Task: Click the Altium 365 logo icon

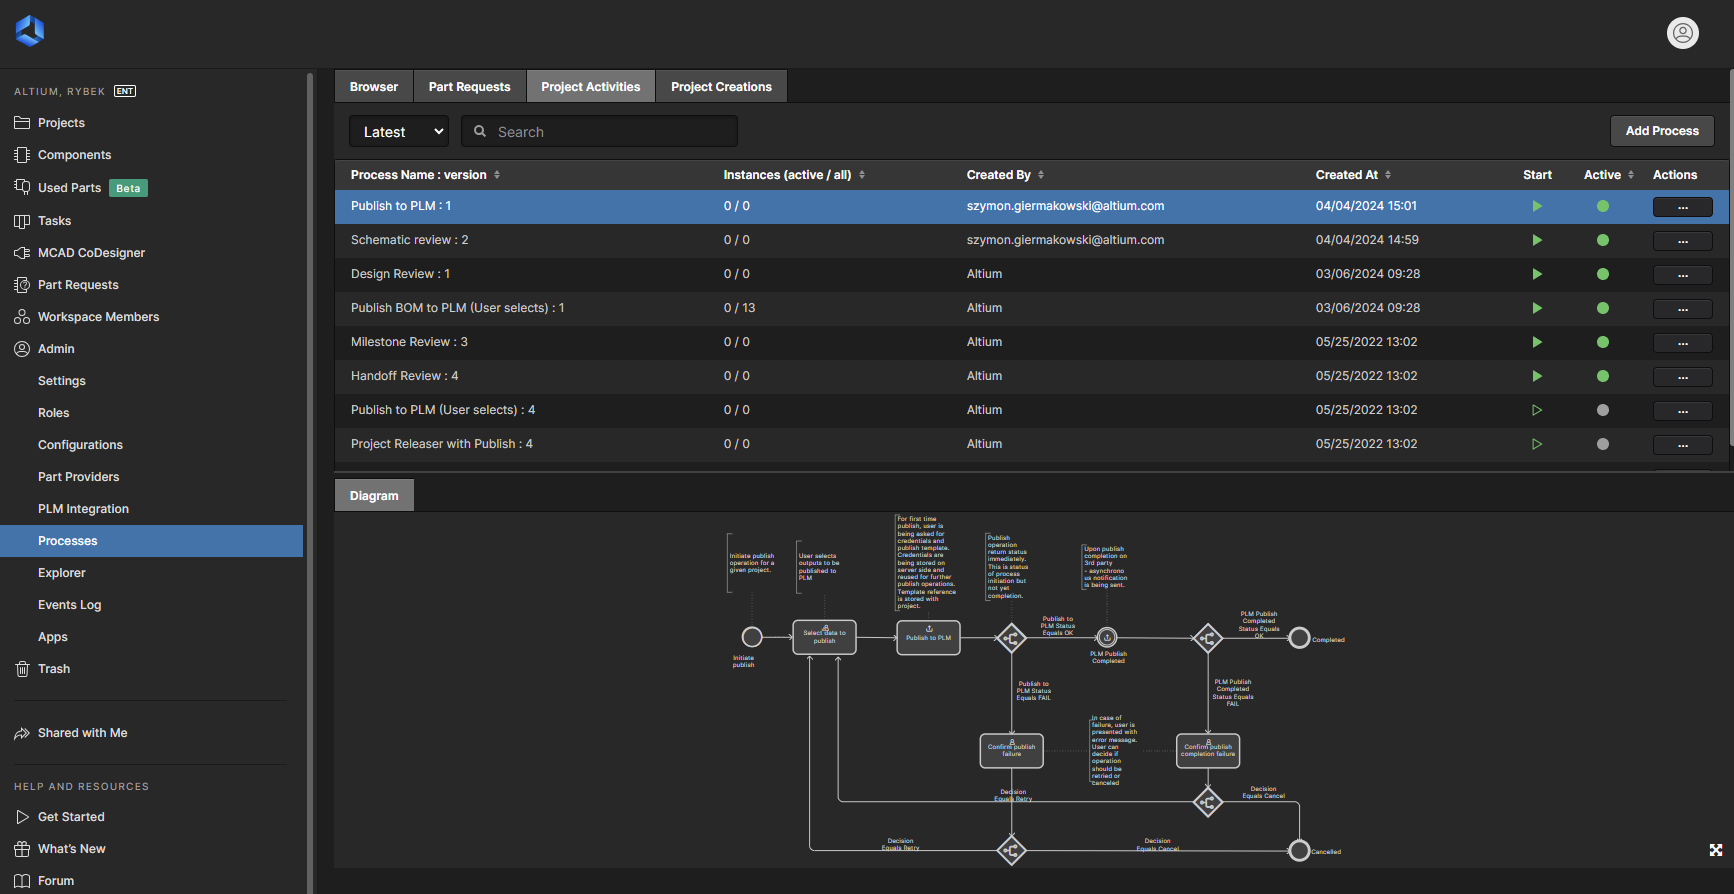Action: coord(30,31)
